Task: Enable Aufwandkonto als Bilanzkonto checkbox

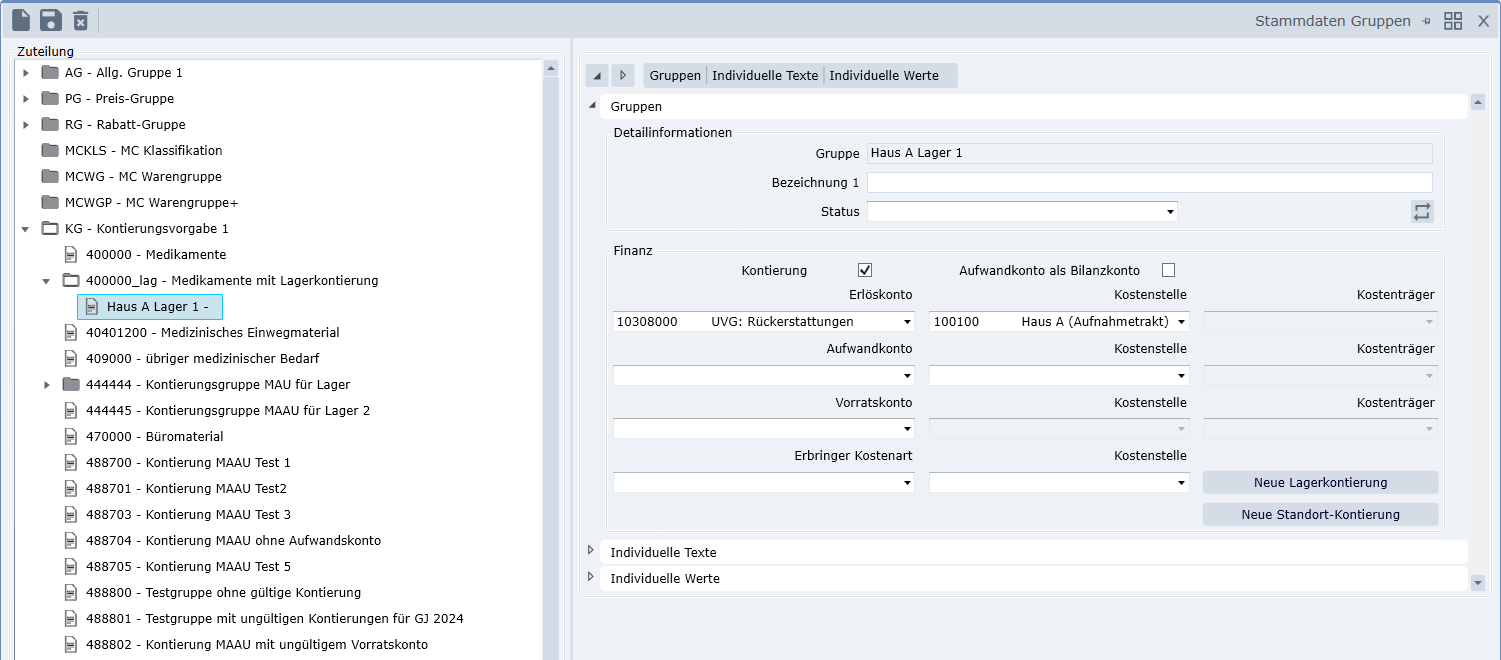Action: click(x=1168, y=270)
